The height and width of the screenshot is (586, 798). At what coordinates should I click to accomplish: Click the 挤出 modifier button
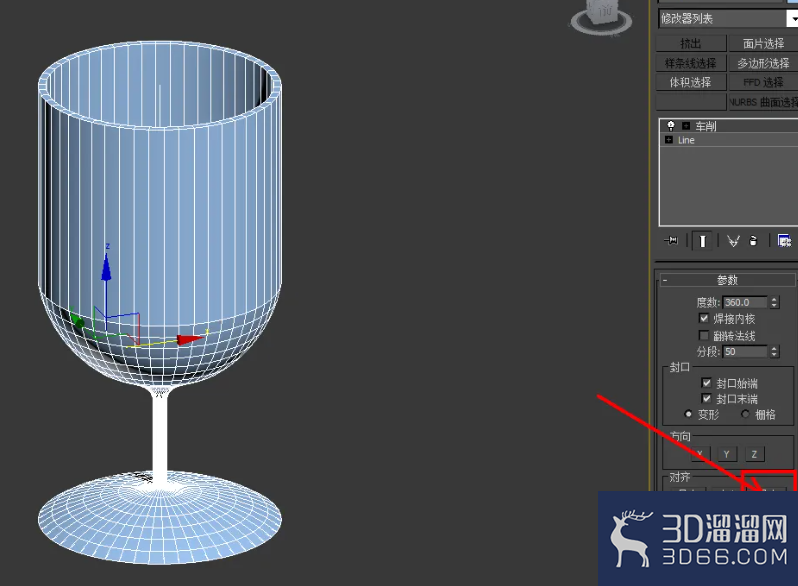[x=691, y=44]
